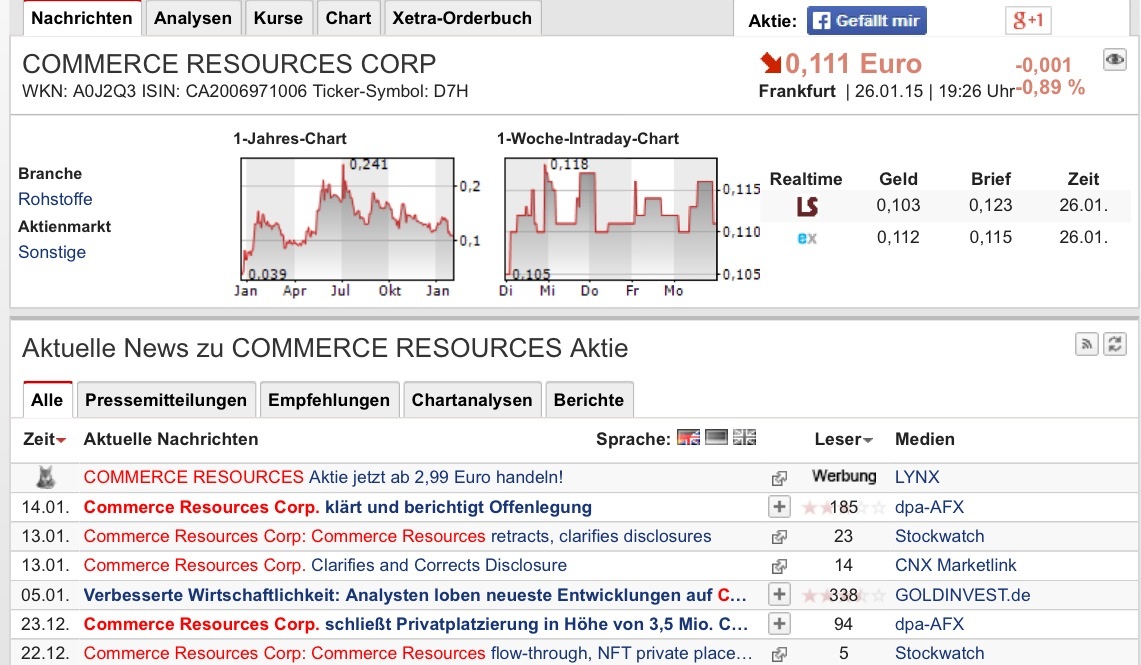The width and height of the screenshot is (1141, 665).
Task: Open the LS realtime exchange icon
Action: pos(807,206)
